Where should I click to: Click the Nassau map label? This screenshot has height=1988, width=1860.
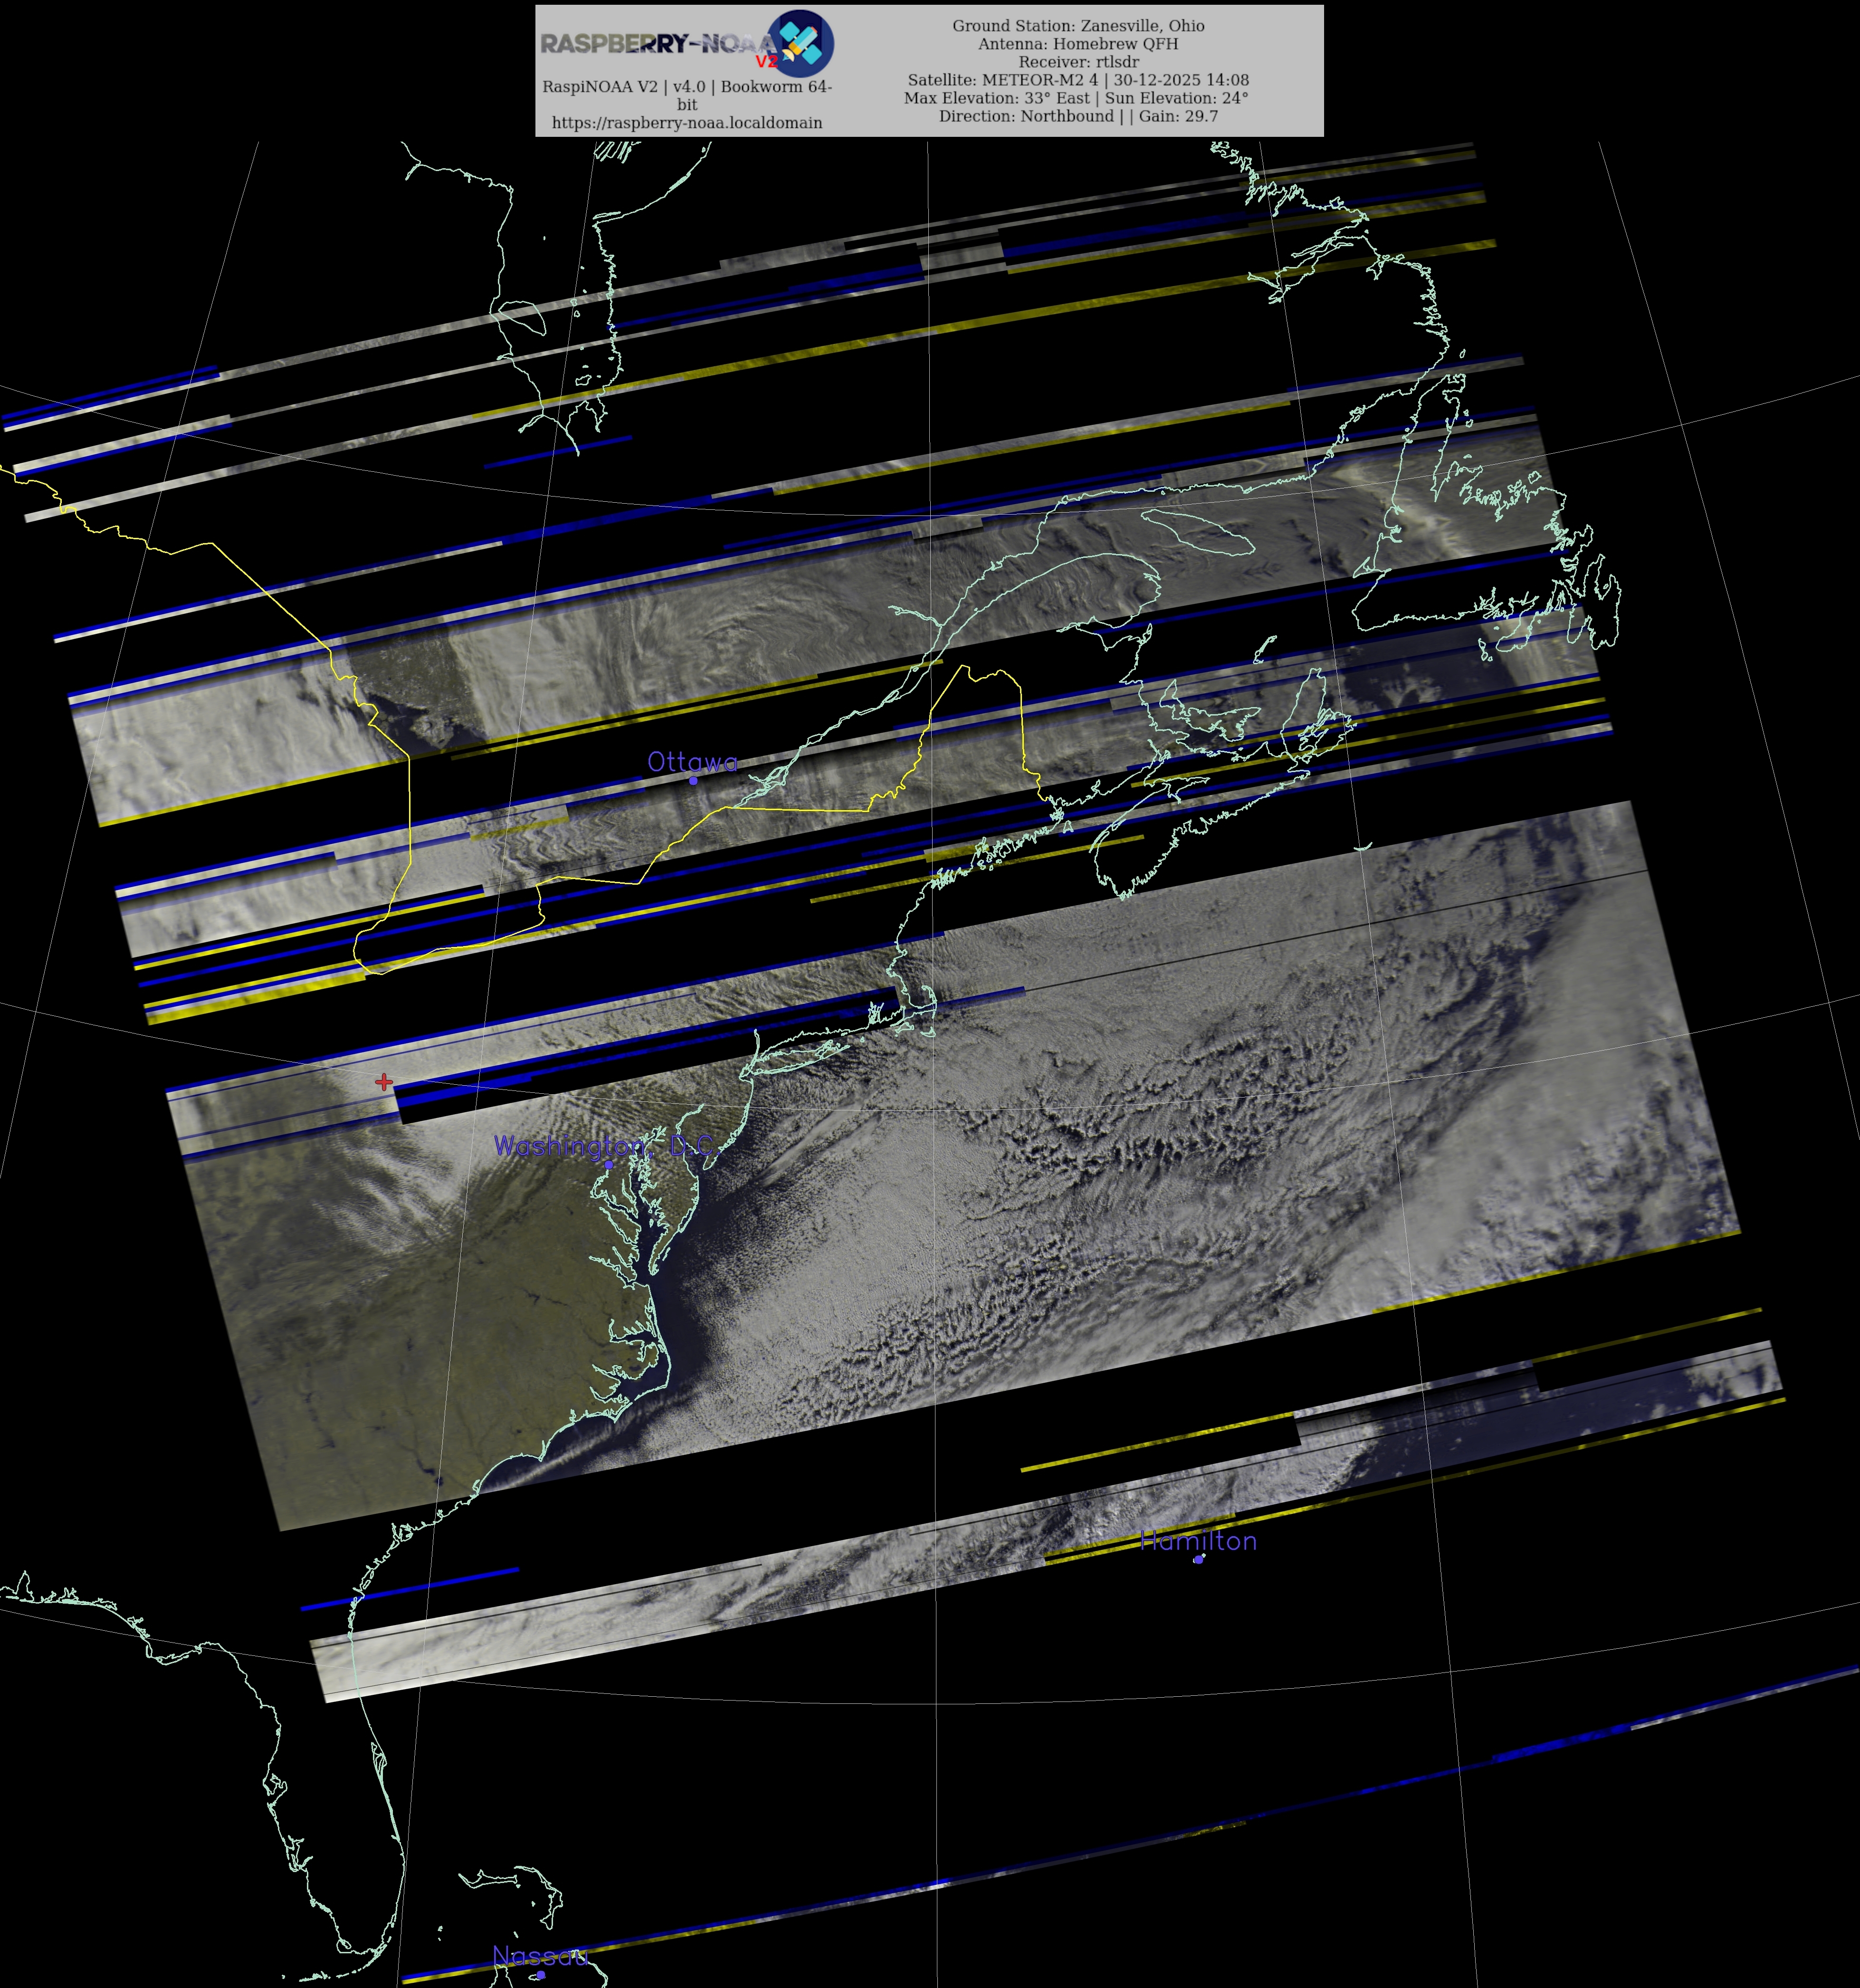coord(540,1956)
